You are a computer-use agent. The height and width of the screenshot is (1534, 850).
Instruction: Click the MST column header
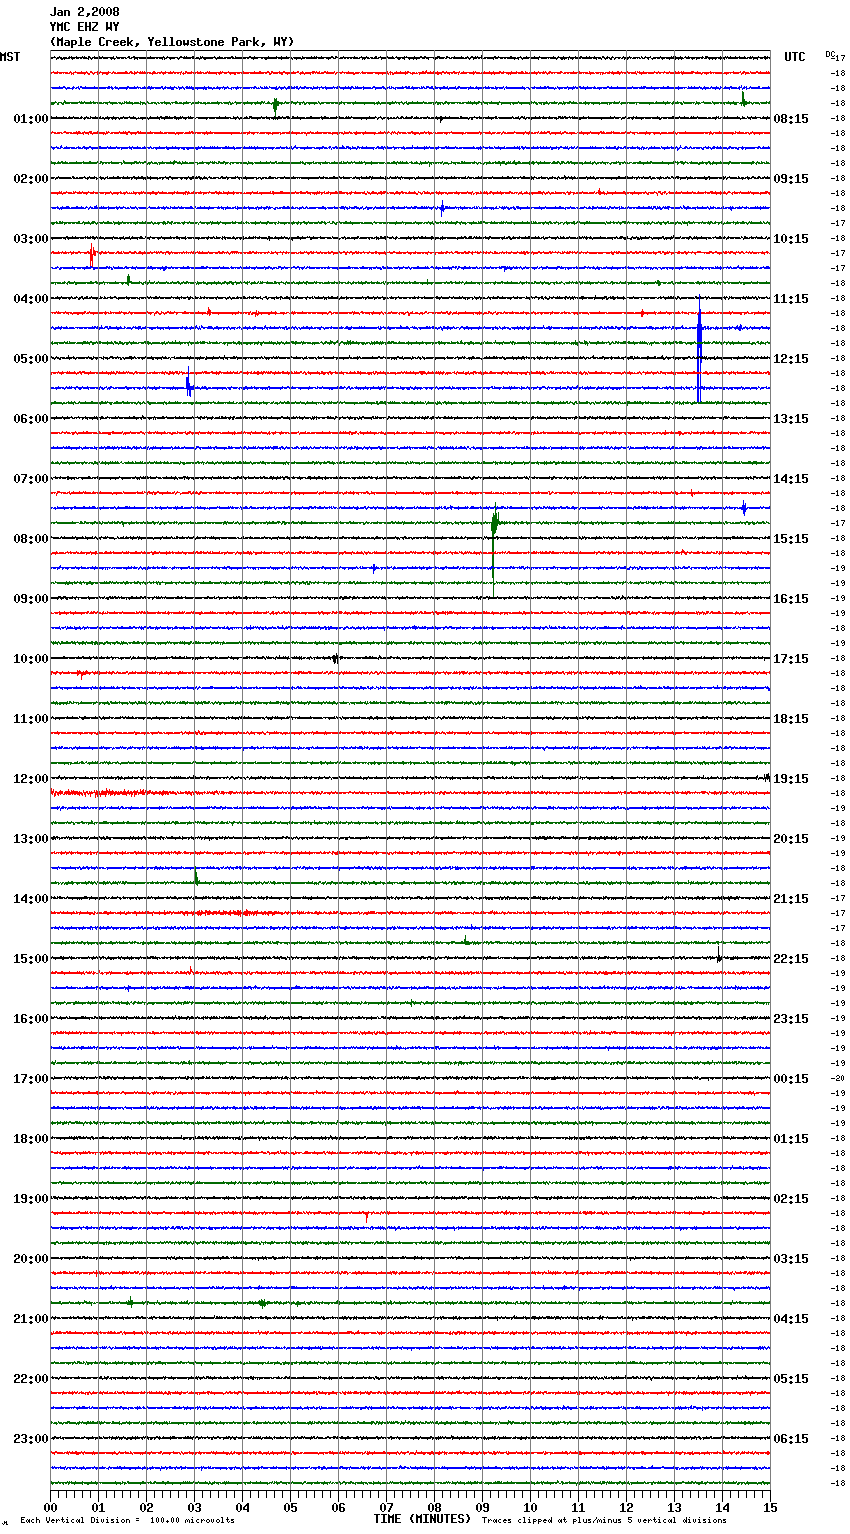pos(10,57)
